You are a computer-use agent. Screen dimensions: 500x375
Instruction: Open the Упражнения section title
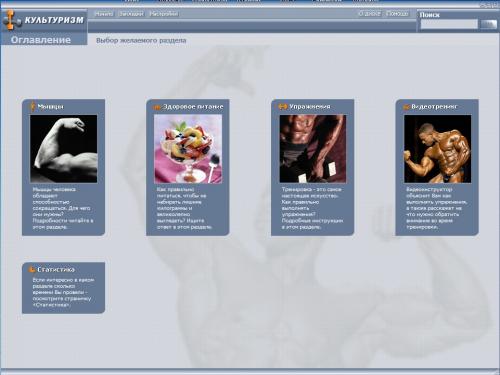pyautogui.click(x=310, y=107)
